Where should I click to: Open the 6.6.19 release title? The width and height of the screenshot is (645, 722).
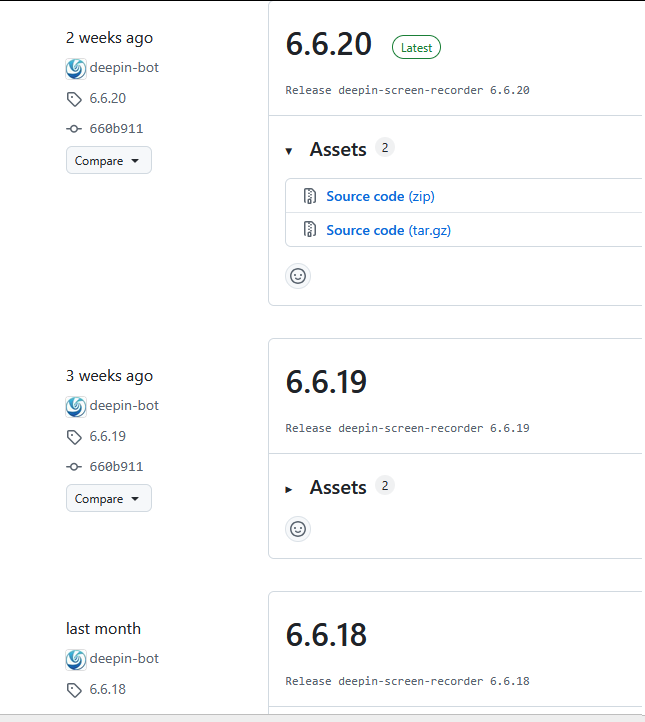point(326,382)
